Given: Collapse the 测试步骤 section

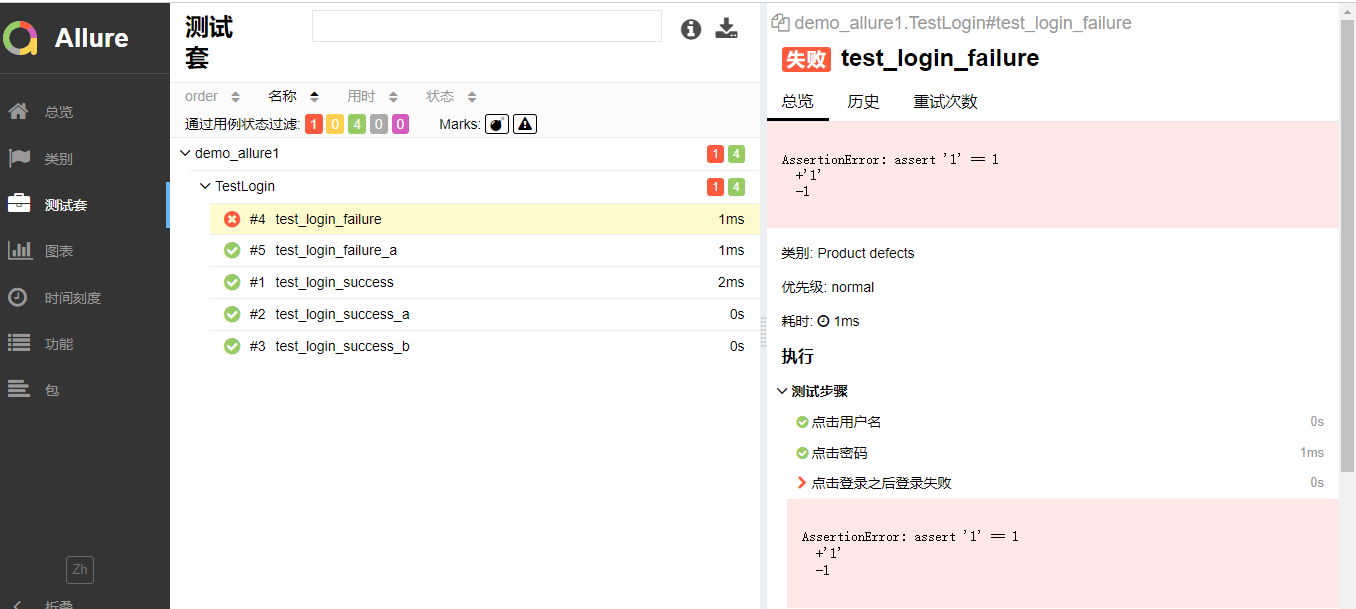Looking at the screenshot, I should click(x=782, y=391).
